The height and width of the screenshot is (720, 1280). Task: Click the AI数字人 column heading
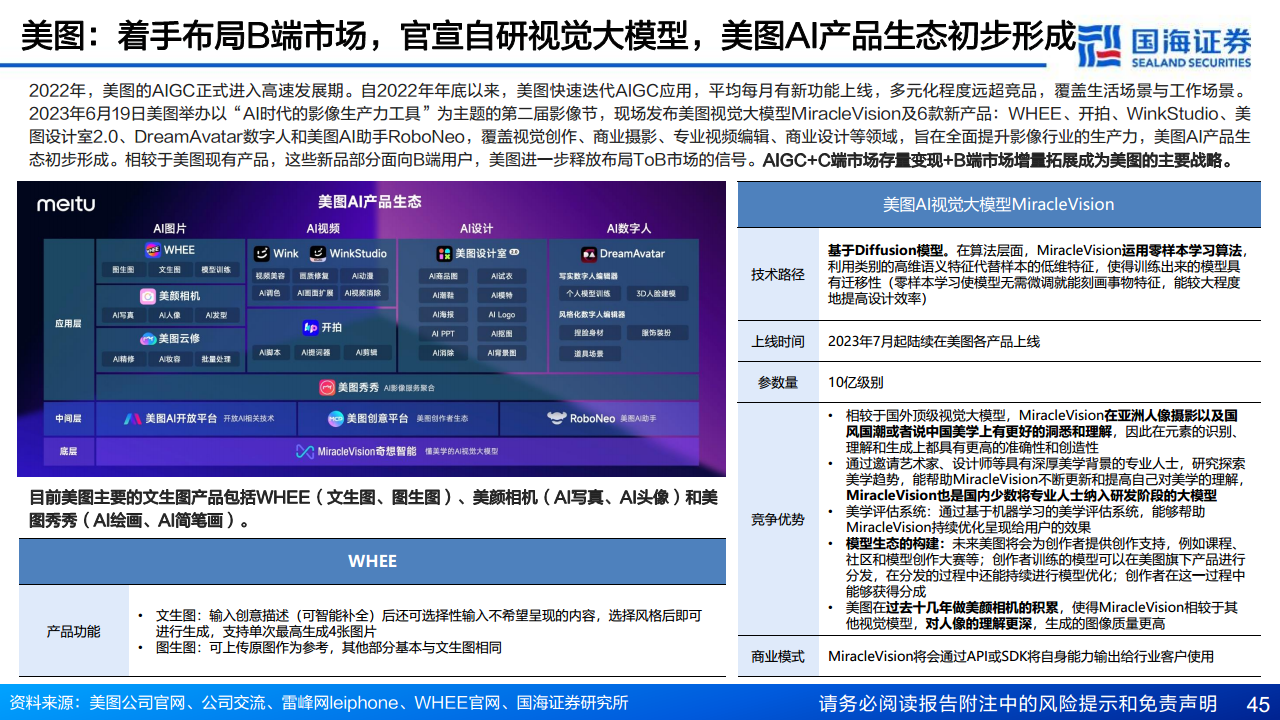pyautogui.click(x=629, y=229)
